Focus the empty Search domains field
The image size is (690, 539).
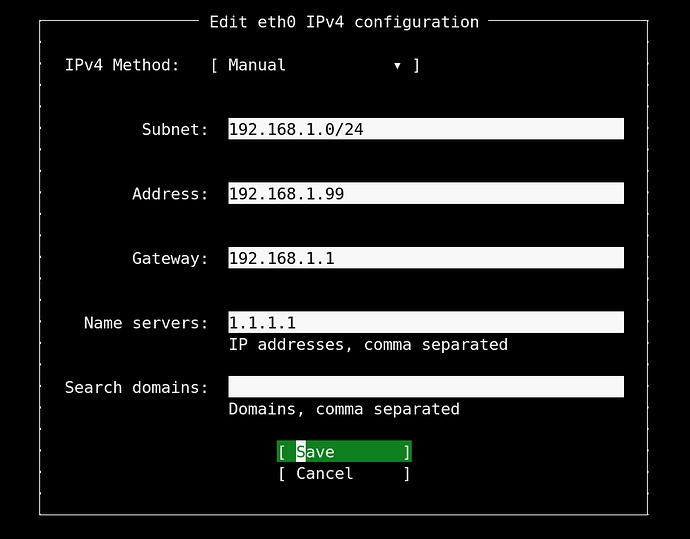[426, 387]
